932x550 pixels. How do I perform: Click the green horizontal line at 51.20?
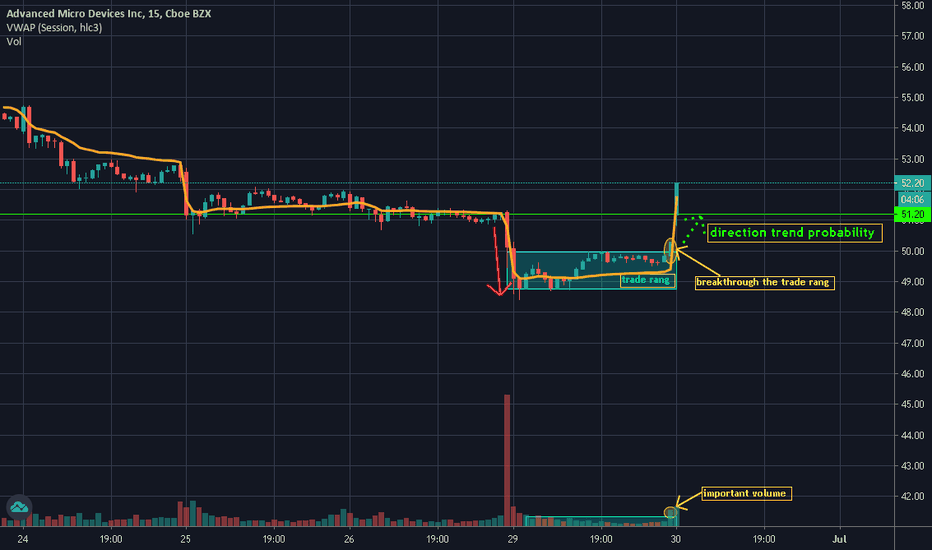pyautogui.click(x=447, y=214)
